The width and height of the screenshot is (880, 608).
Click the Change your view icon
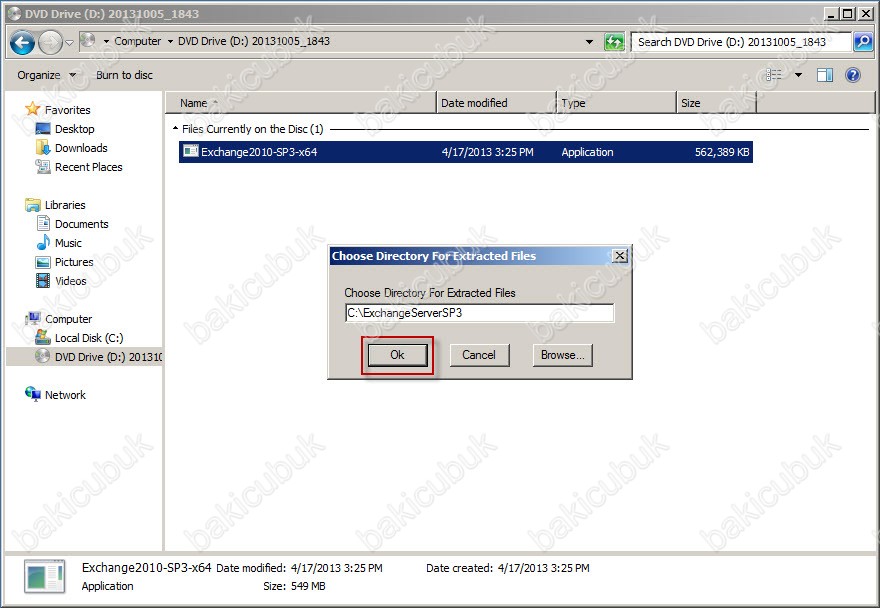774,75
